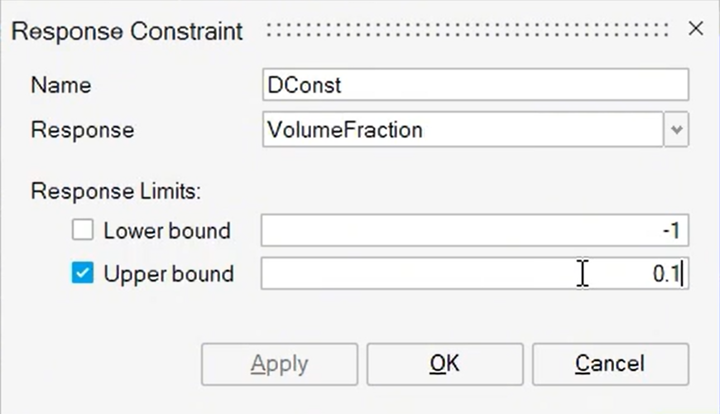Screen dimensions: 720x414
Task: Toggle Lower bound via its label text
Action: pyautogui.click(x=167, y=231)
